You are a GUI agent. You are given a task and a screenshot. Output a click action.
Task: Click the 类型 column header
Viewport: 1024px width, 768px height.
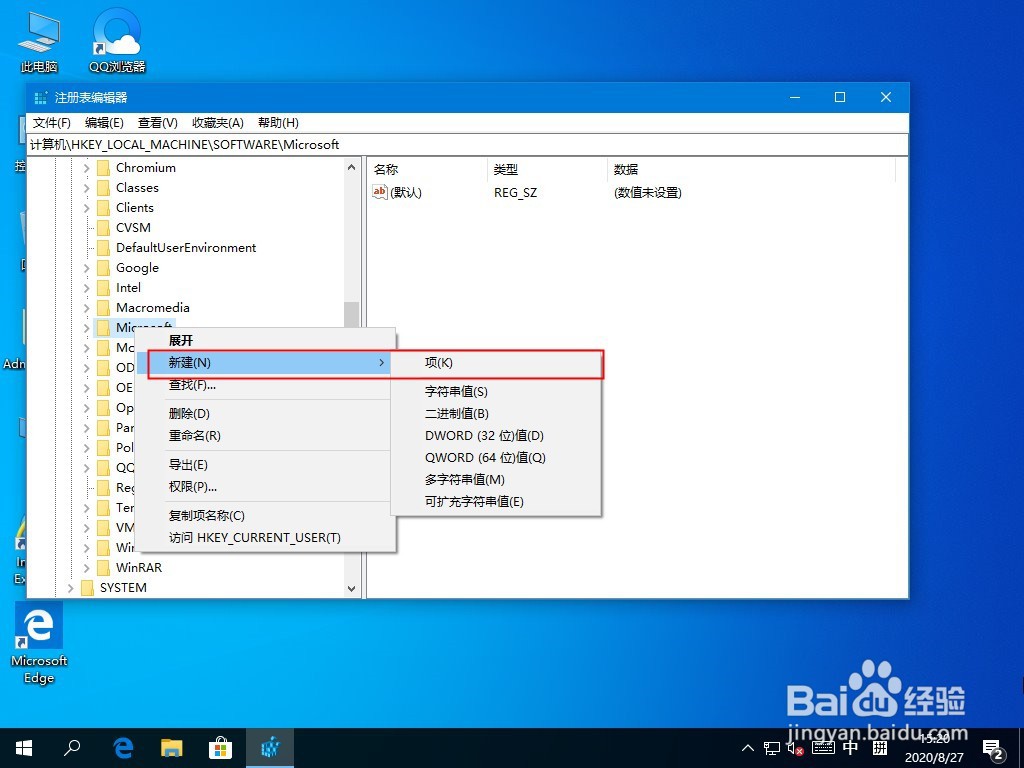click(547, 169)
